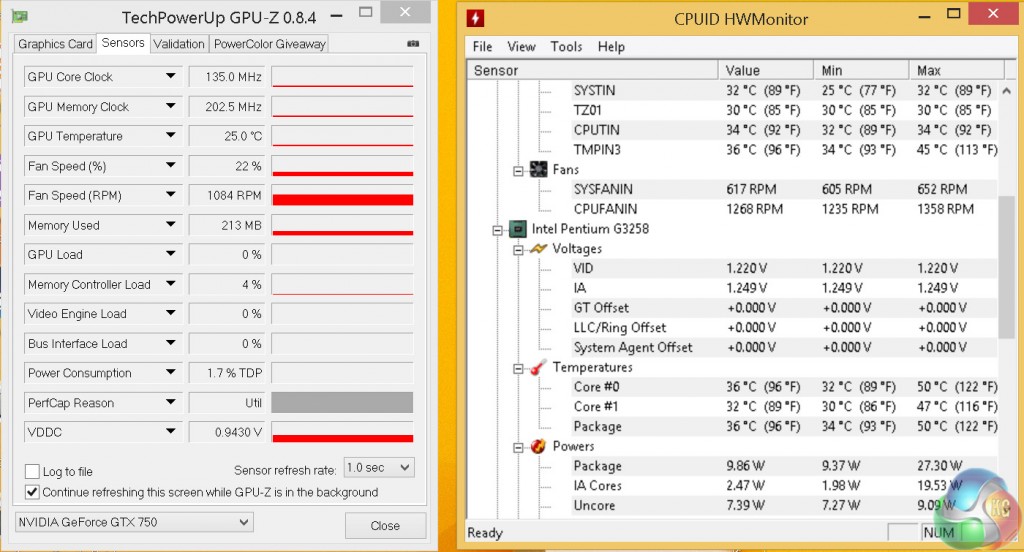Open the Memory Controller Load dropdown
This screenshot has width=1024, height=552.
170,284
